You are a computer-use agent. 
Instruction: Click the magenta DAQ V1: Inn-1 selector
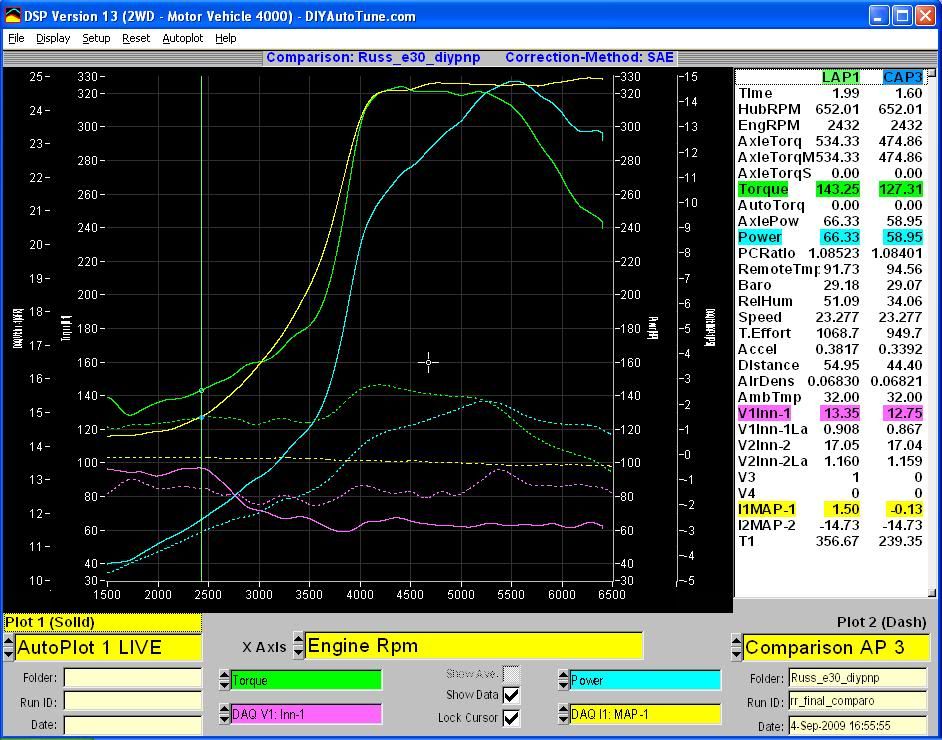pos(306,714)
